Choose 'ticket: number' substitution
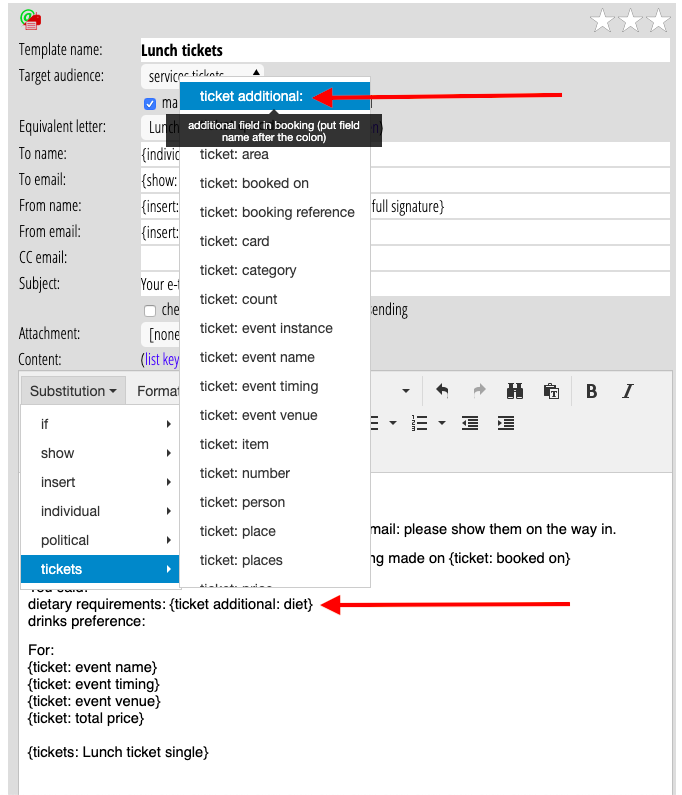The height and width of the screenshot is (795, 682). [275, 473]
